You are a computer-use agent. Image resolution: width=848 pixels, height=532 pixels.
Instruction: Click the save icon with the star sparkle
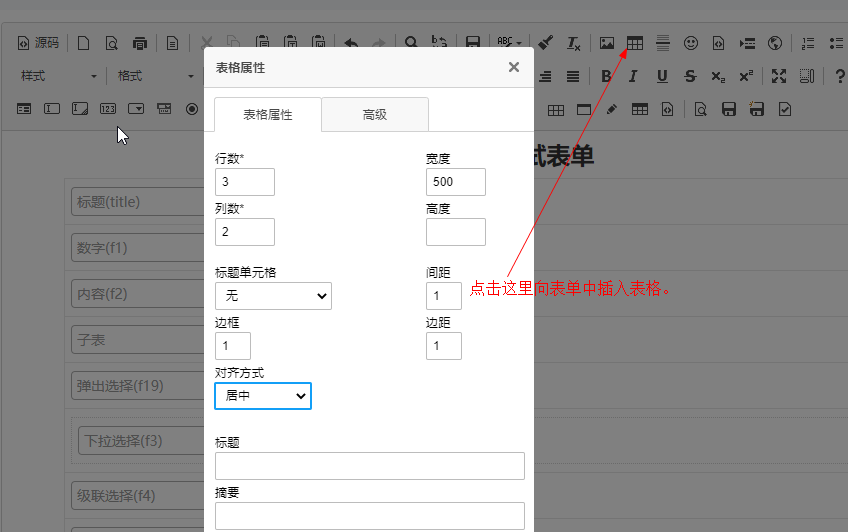pyautogui.click(x=756, y=110)
